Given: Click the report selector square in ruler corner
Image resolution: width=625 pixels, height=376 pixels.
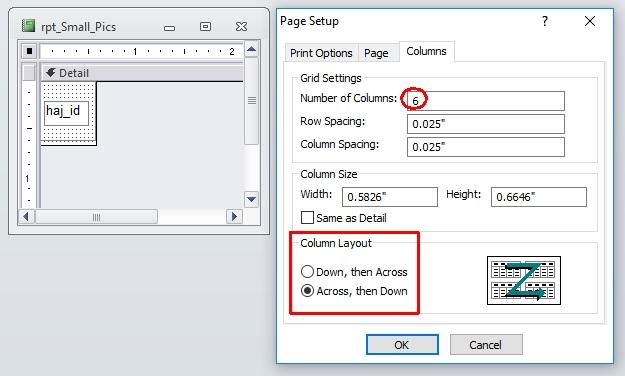Looking at the screenshot, I should coord(29,51).
